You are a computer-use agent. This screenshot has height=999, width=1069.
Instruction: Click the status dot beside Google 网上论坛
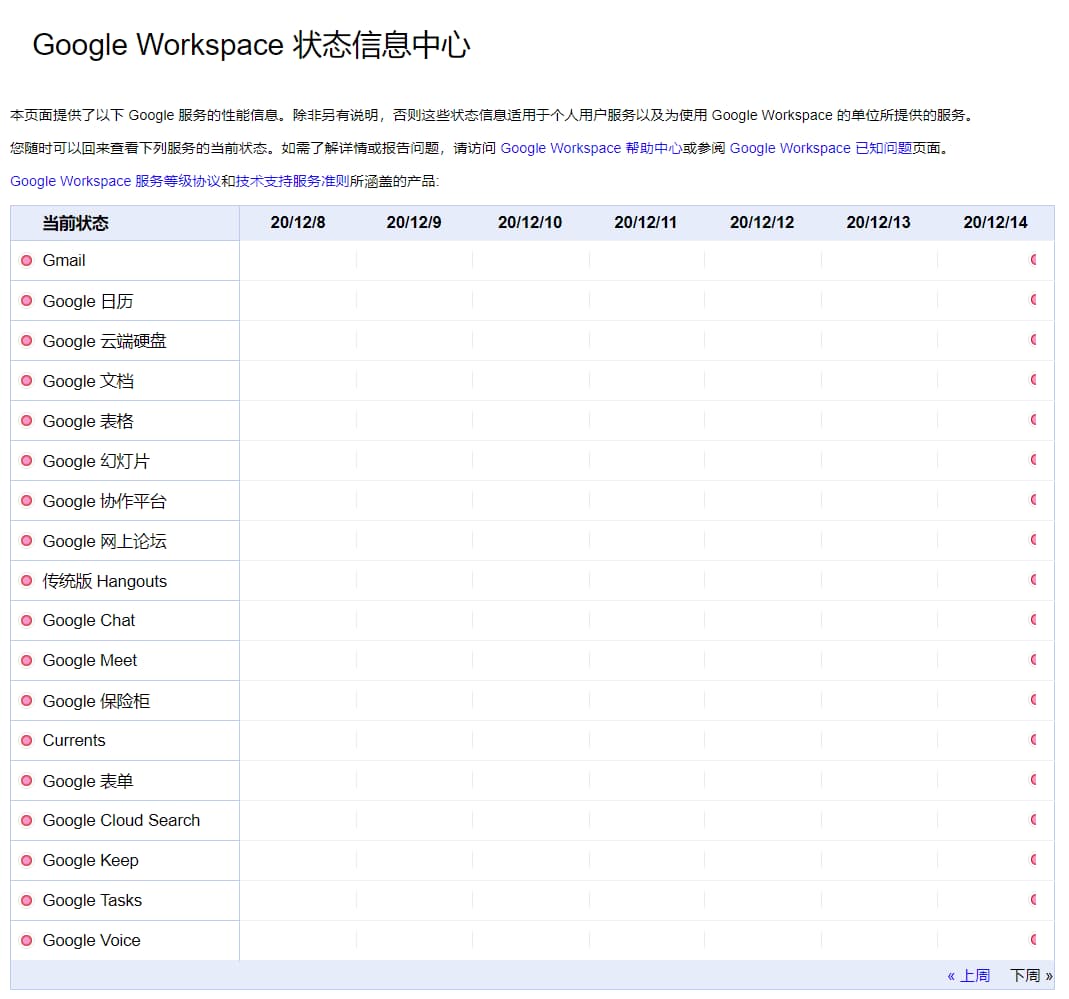click(27, 541)
